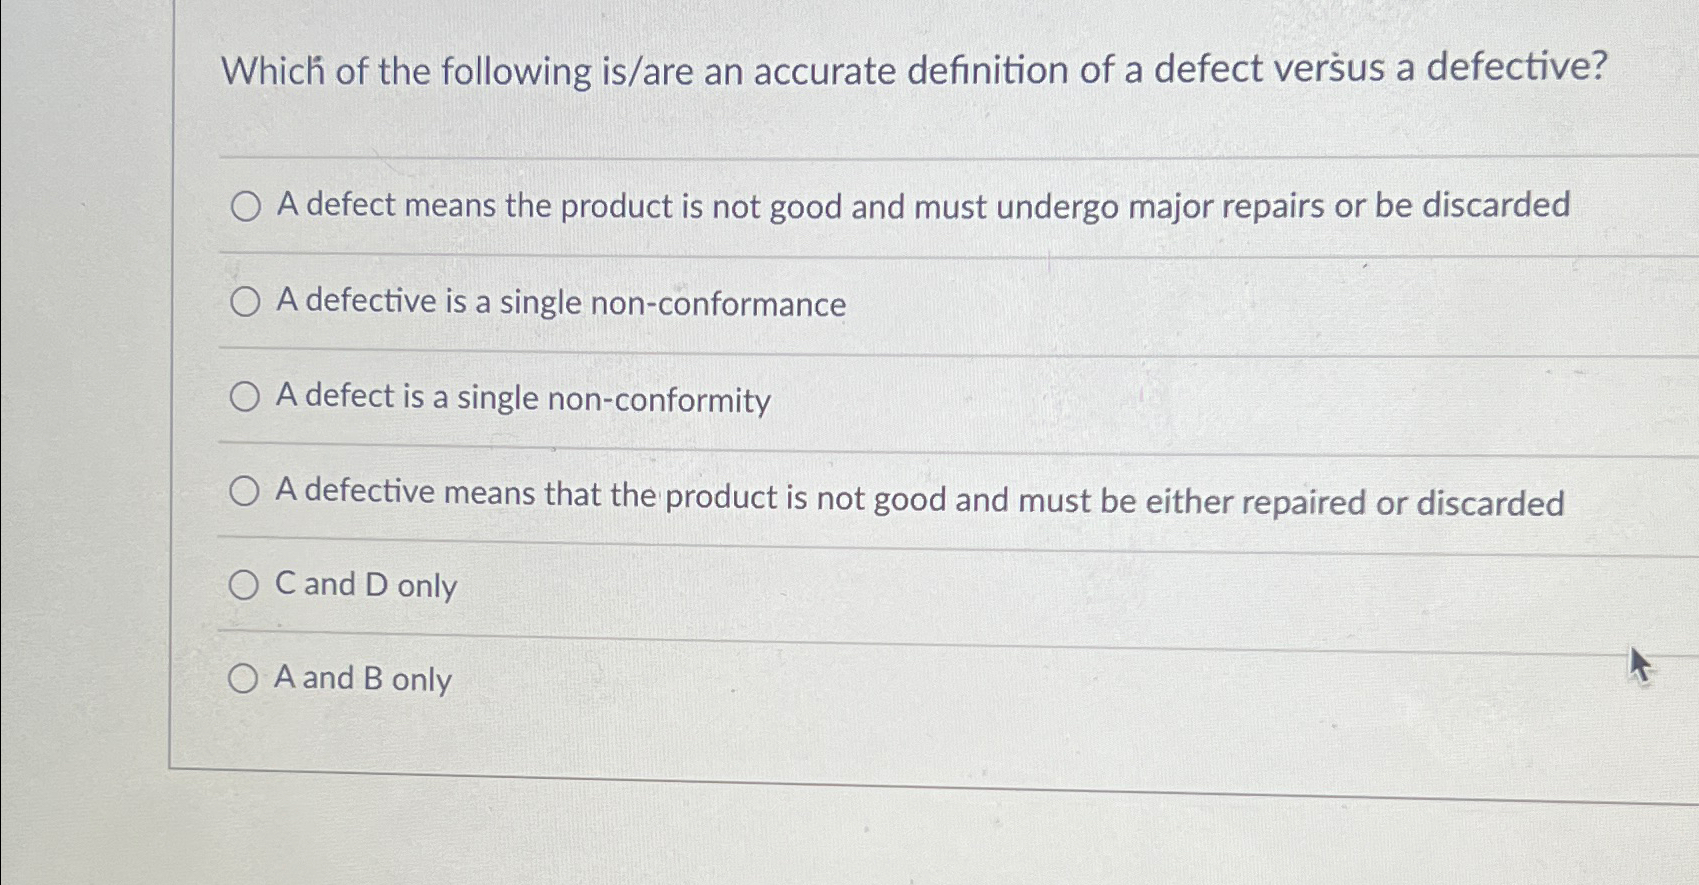
Task: Select the radio button for 'A defect means the product is not good and must undergo major repairs or be discarded'
Action: point(245,207)
